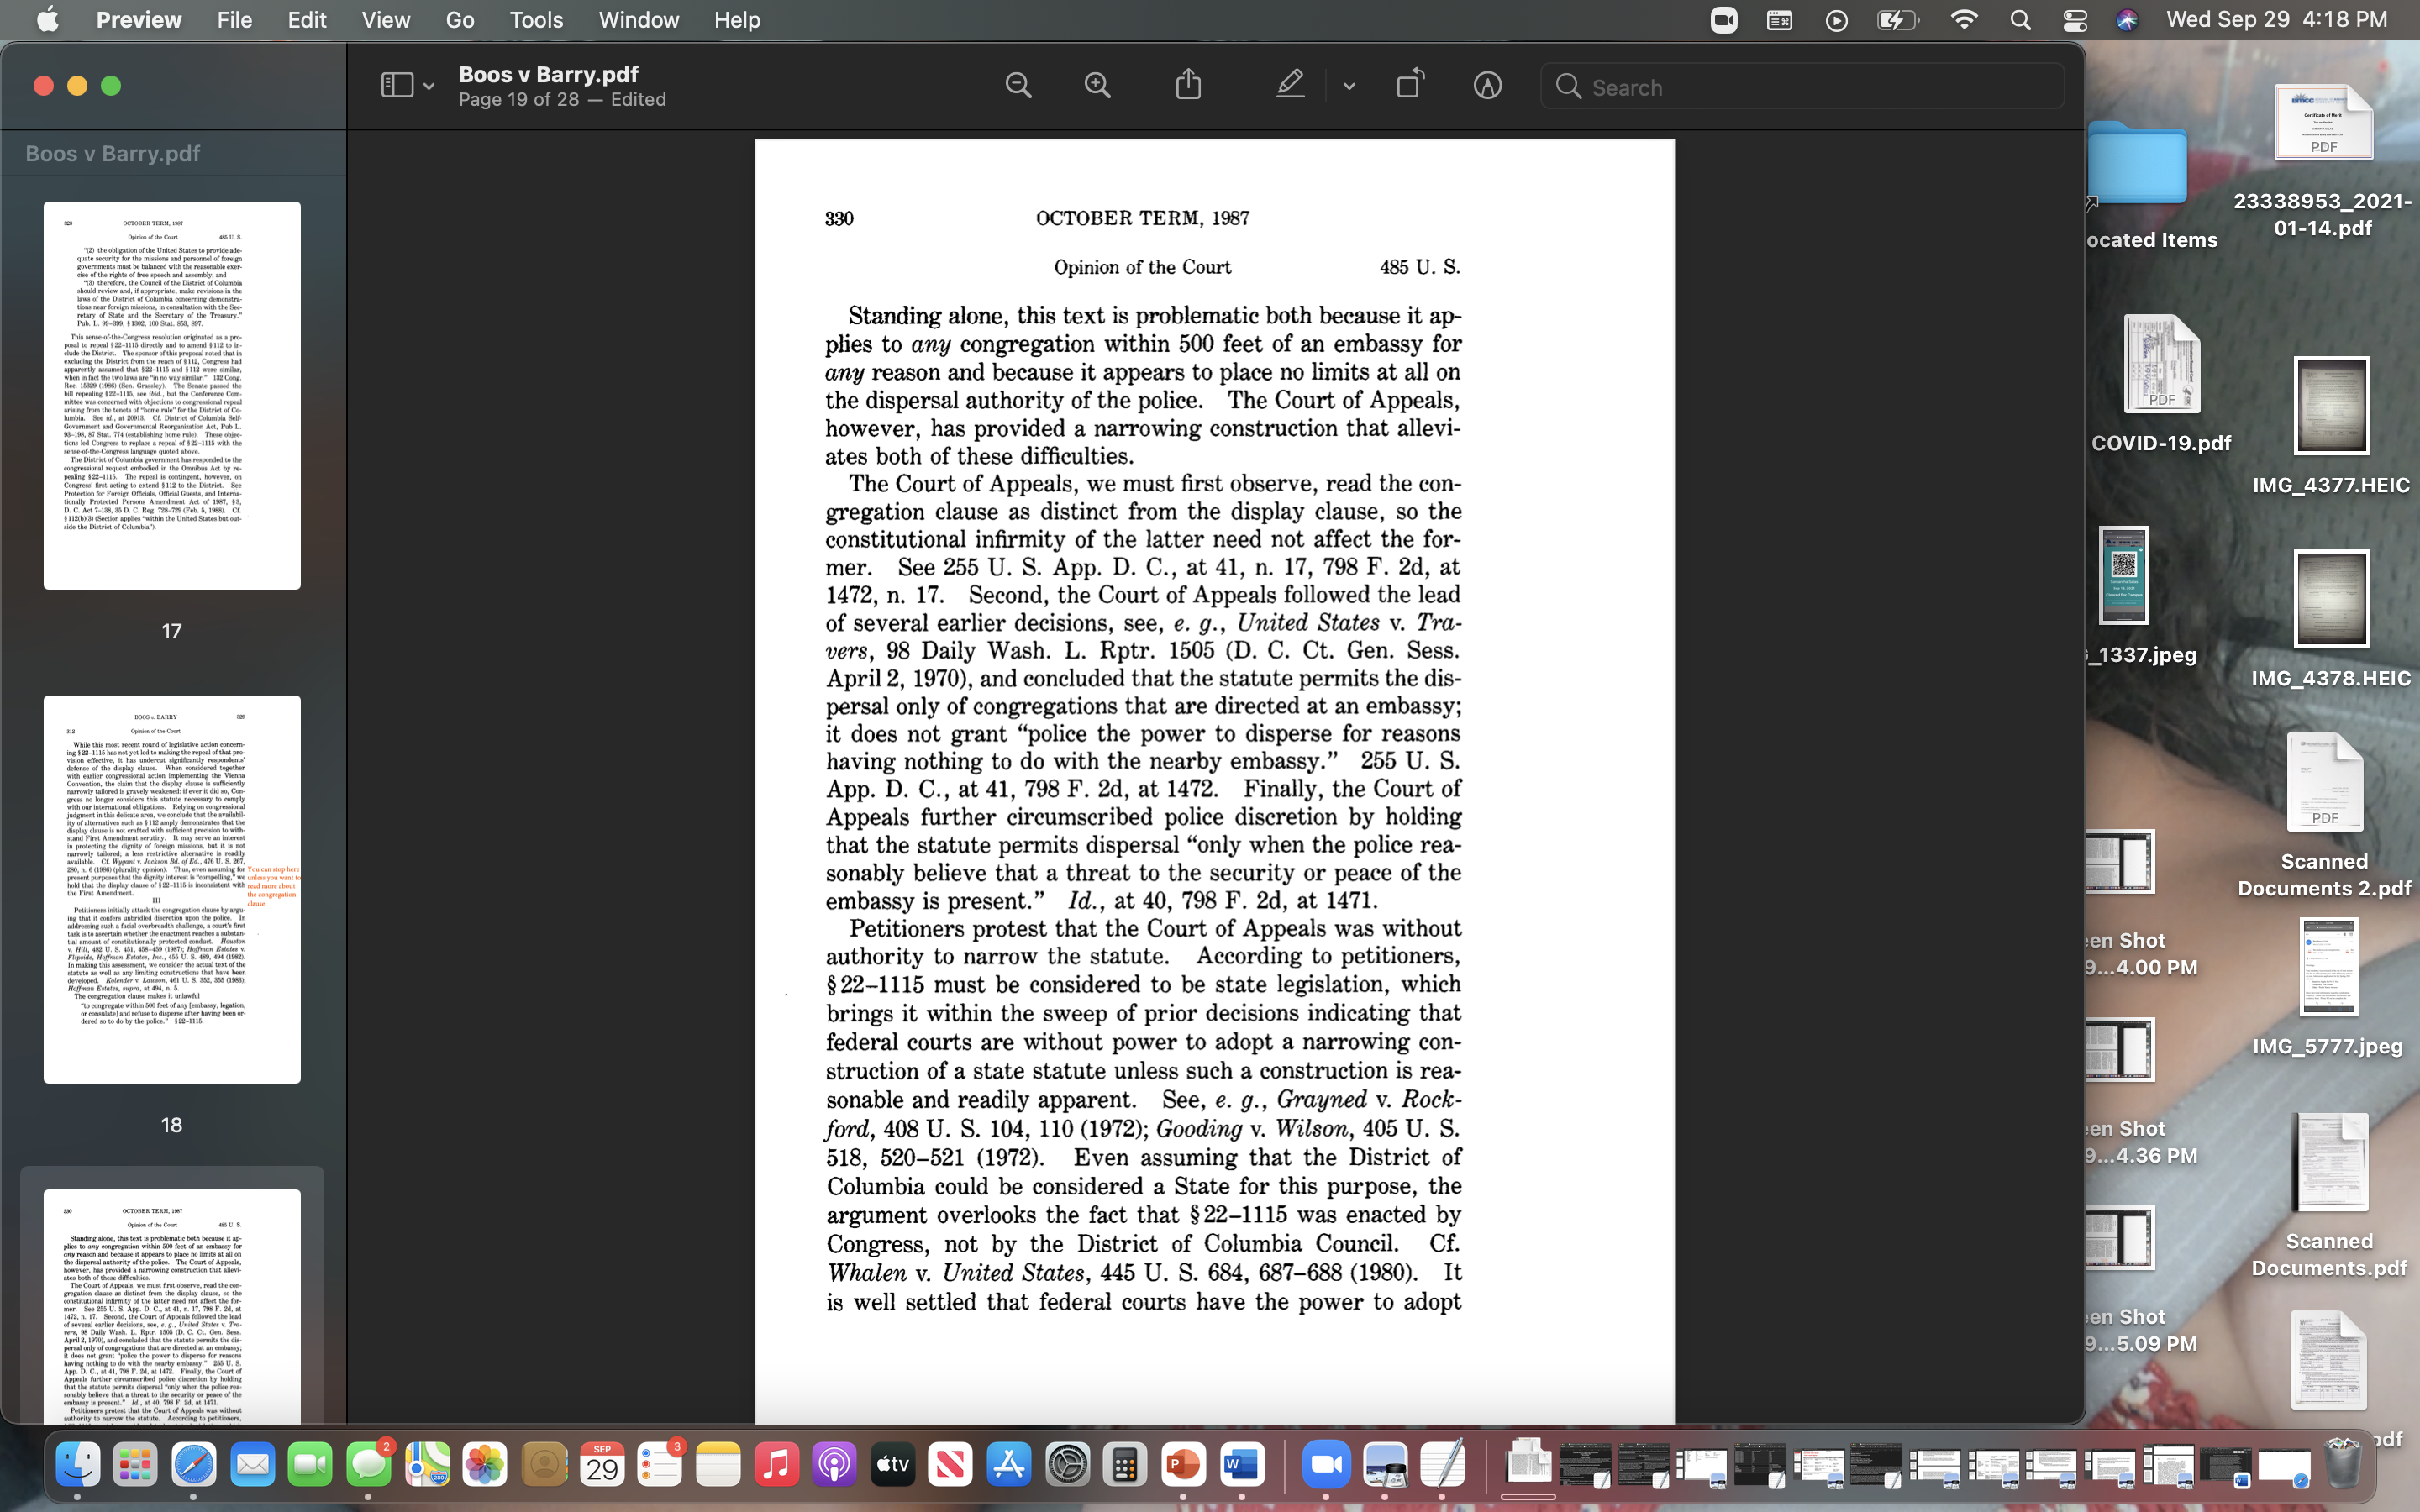Viewport: 2420px width, 1512px height.
Task: Open PowerPoint from the Dock
Action: 1184,1465
